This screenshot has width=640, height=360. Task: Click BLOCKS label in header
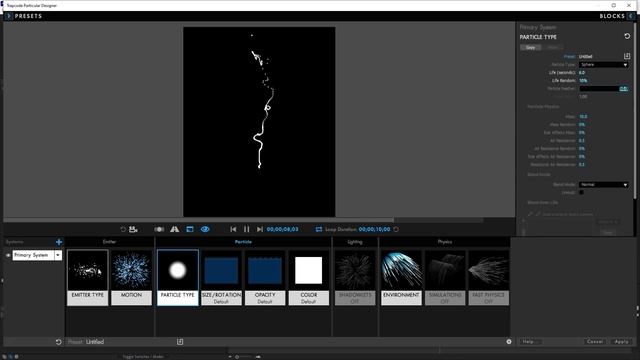coord(612,16)
